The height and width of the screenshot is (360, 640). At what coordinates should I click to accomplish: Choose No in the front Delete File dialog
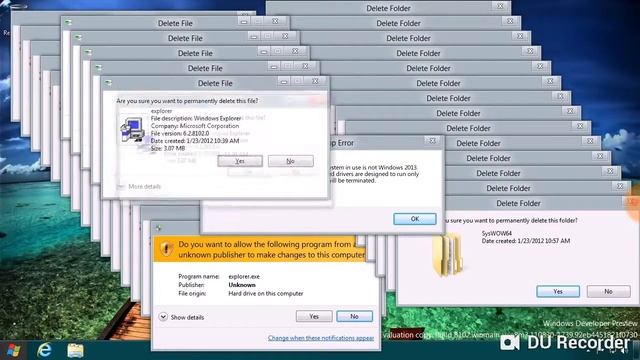(291, 161)
